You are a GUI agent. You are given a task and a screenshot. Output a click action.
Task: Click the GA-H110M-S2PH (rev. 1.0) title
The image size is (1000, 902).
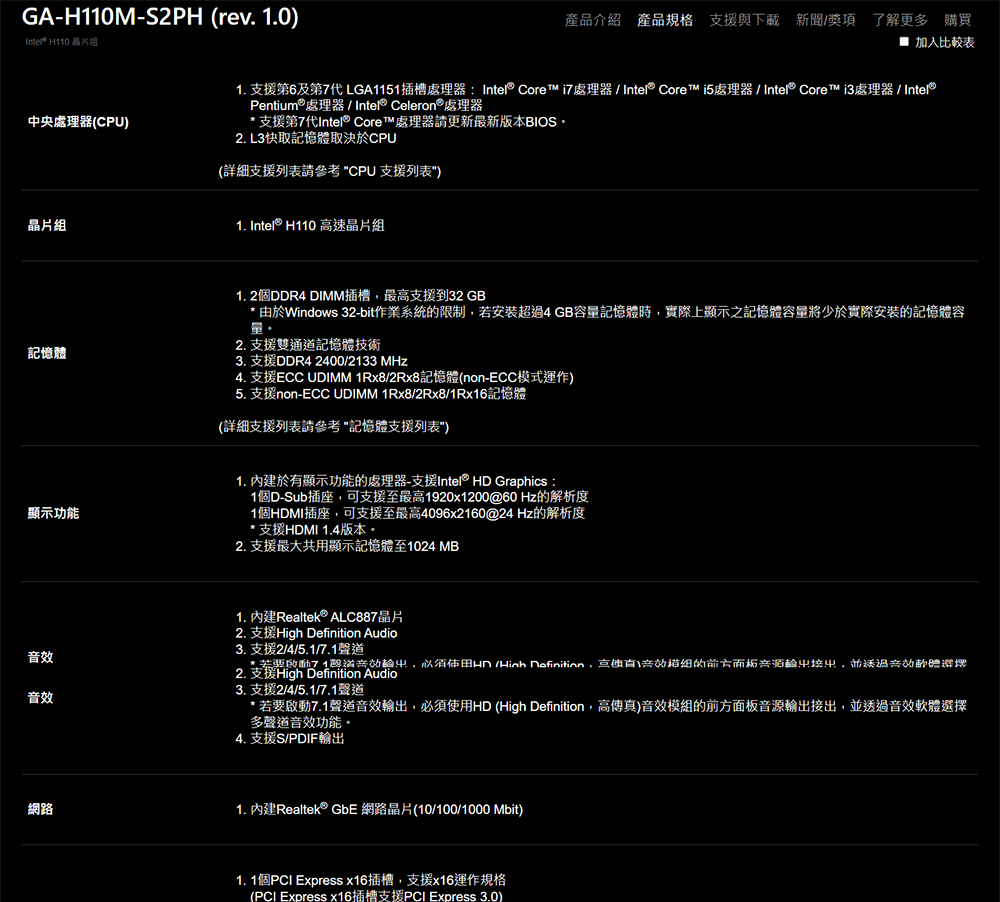pos(160,17)
